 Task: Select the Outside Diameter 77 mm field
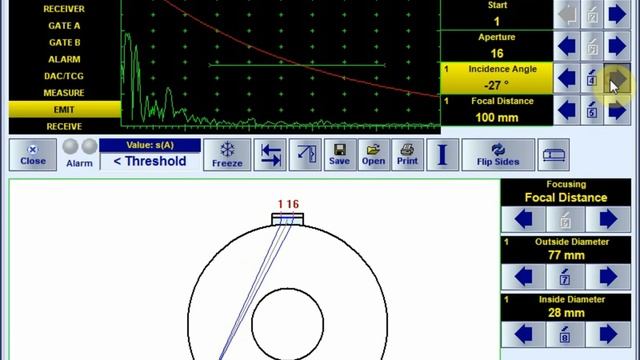tap(566, 249)
